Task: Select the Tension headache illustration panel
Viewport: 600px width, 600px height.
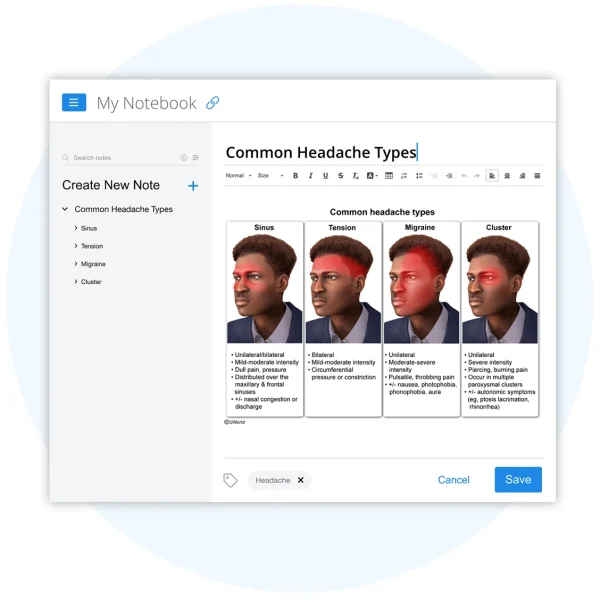Action: pos(343,319)
